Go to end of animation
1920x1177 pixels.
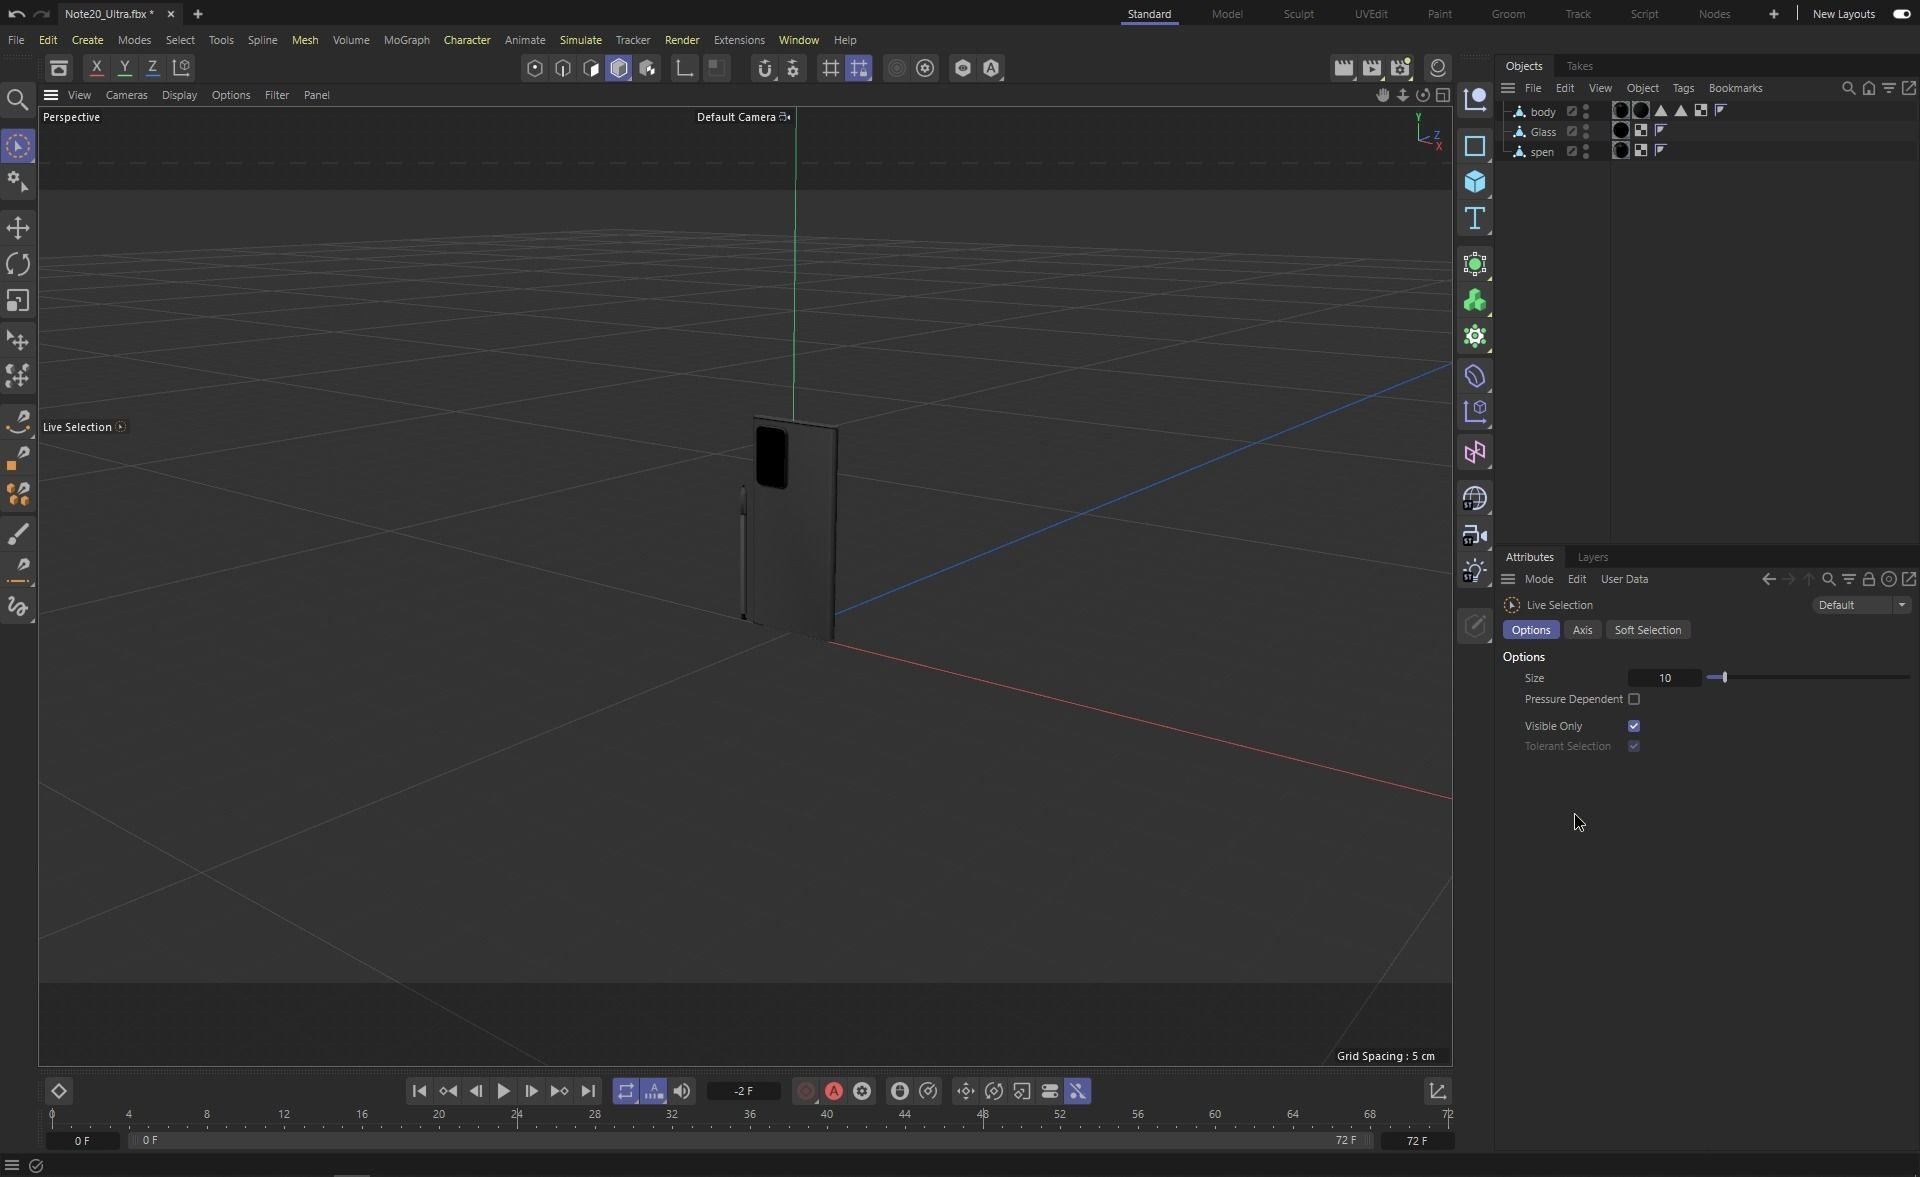pos(588,1091)
